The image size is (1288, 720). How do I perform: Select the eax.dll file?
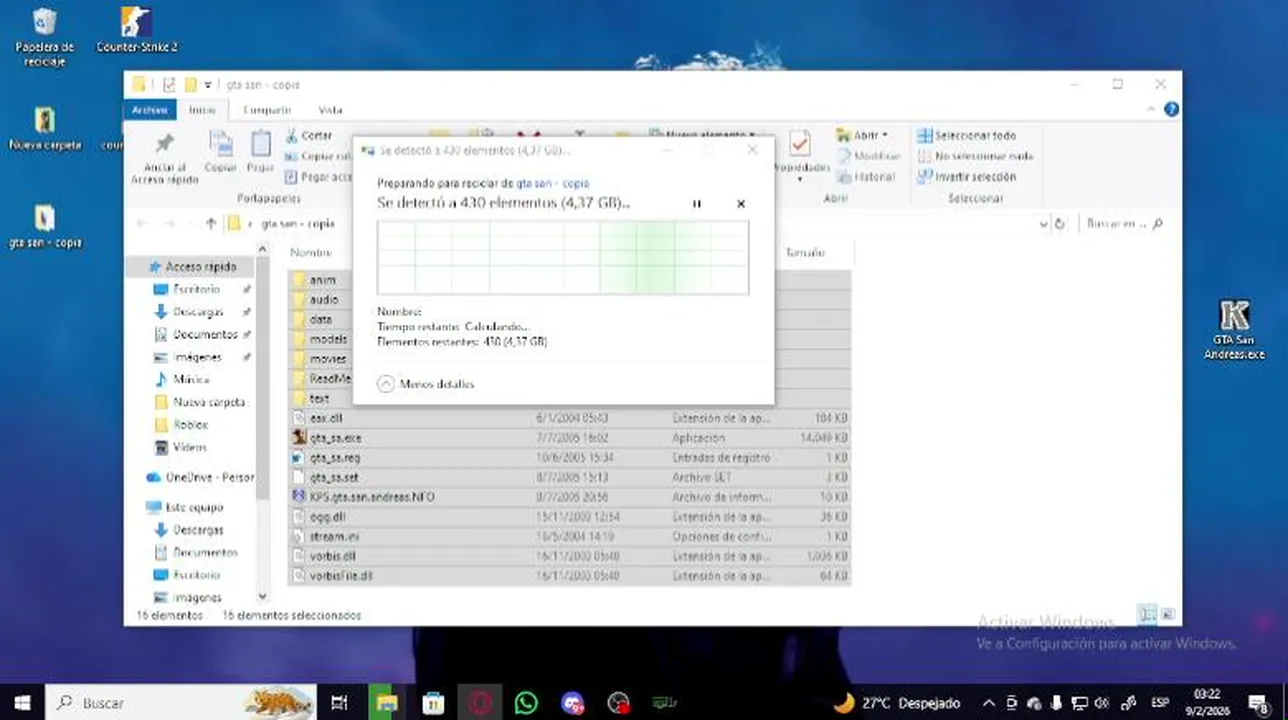569,418
